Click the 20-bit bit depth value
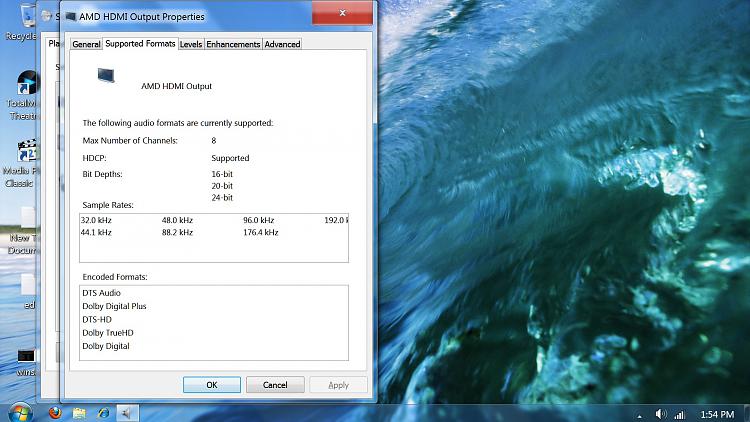 coord(222,186)
